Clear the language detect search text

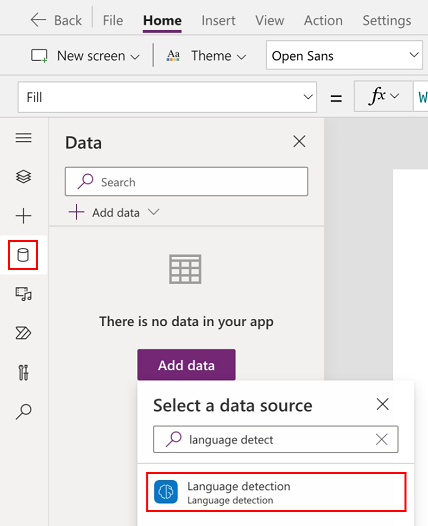(x=381, y=439)
